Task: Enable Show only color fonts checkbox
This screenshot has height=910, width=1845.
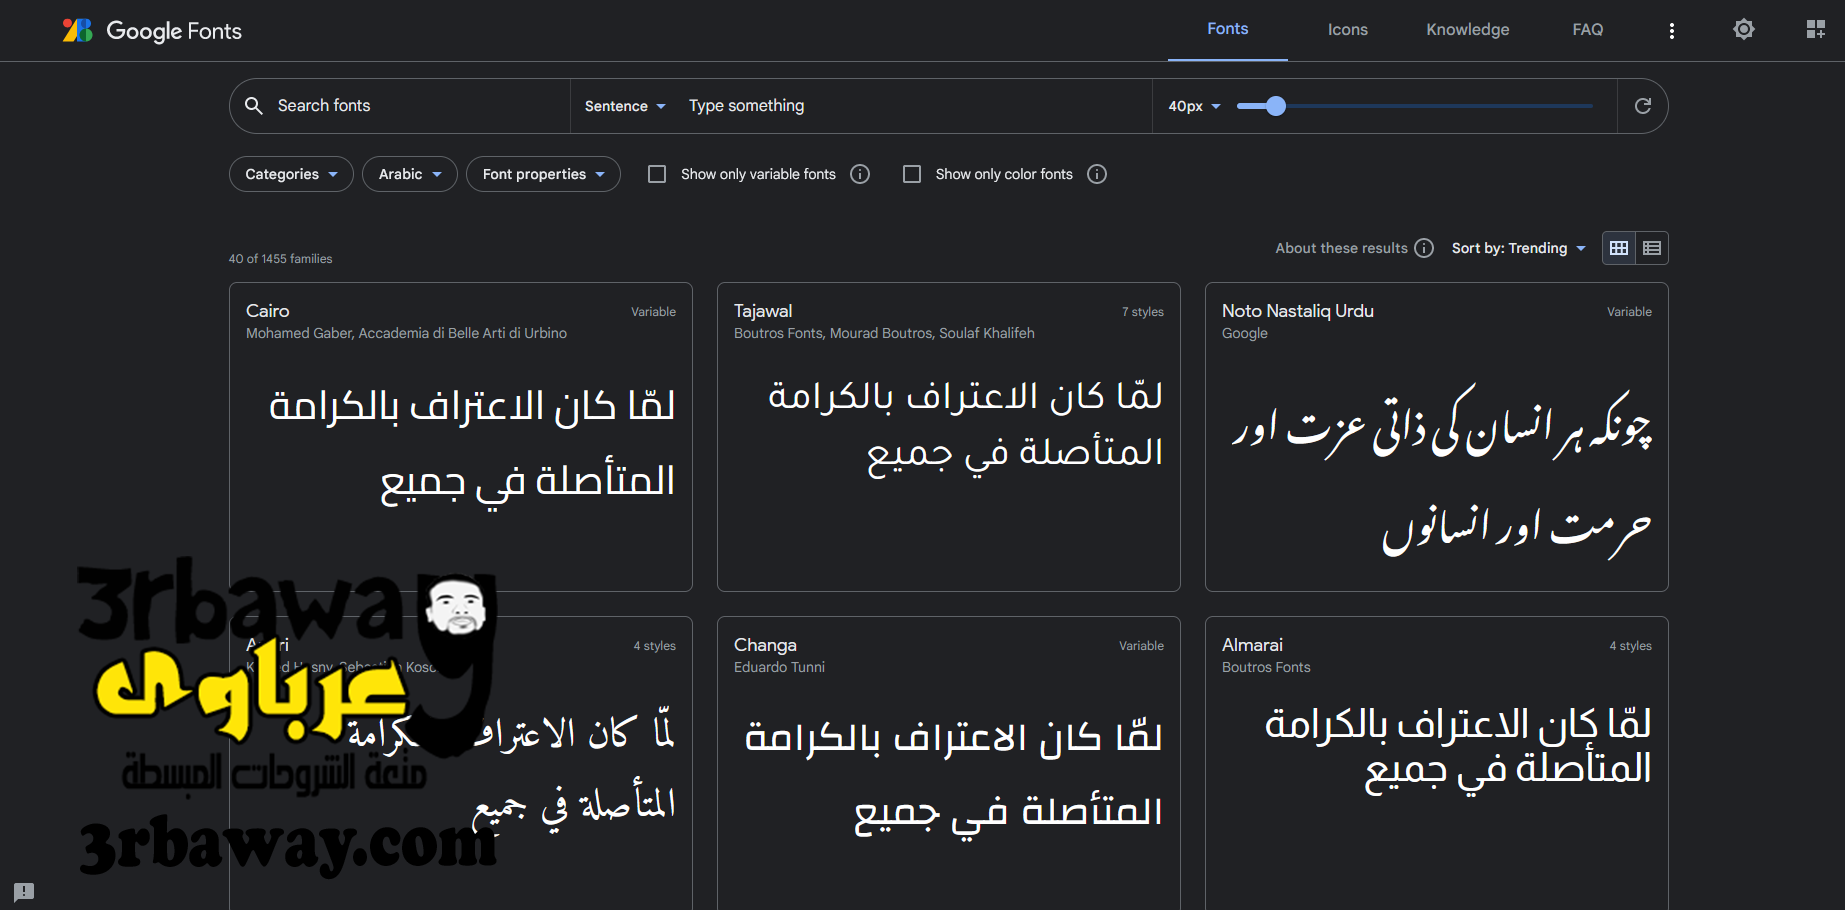Action: [912, 174]
